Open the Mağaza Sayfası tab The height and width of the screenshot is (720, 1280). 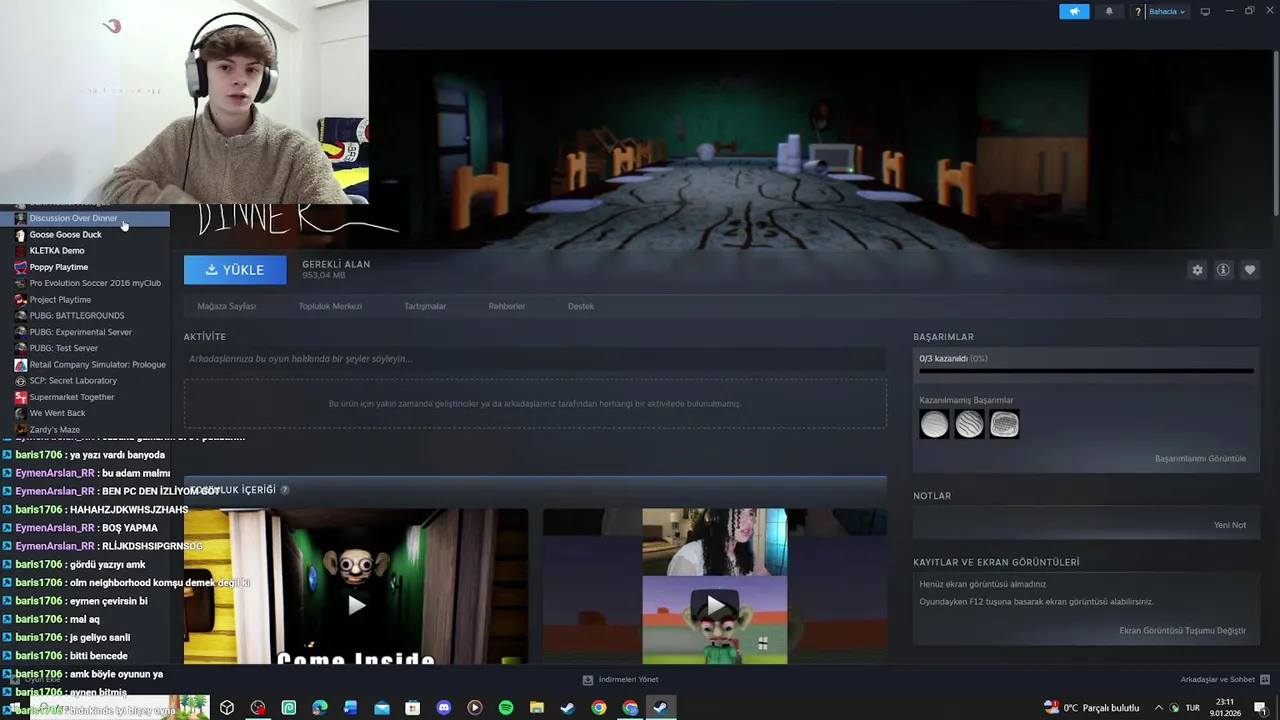227,306
